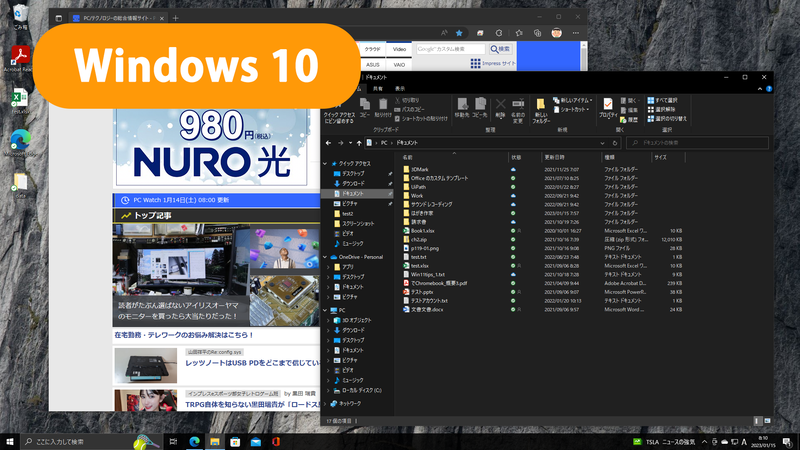Collapse the PC tree node in sidebar
Image resolution: width=800 pixels, height=450 pixels.
pyautogui.click(x=325, y=310)
